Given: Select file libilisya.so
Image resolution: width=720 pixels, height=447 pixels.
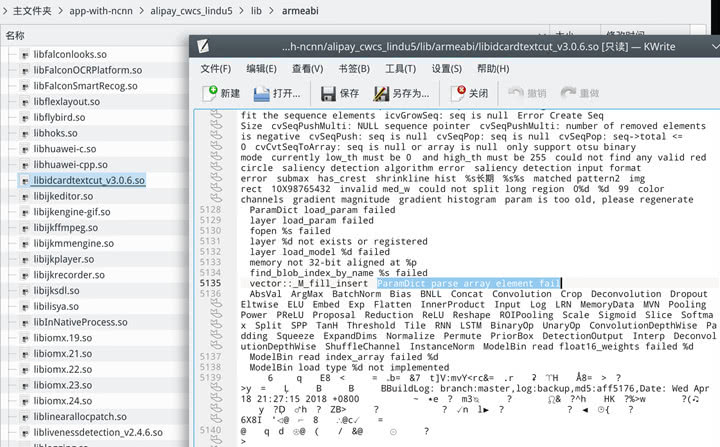Looking at the screenshot, I should pos(56,306).
